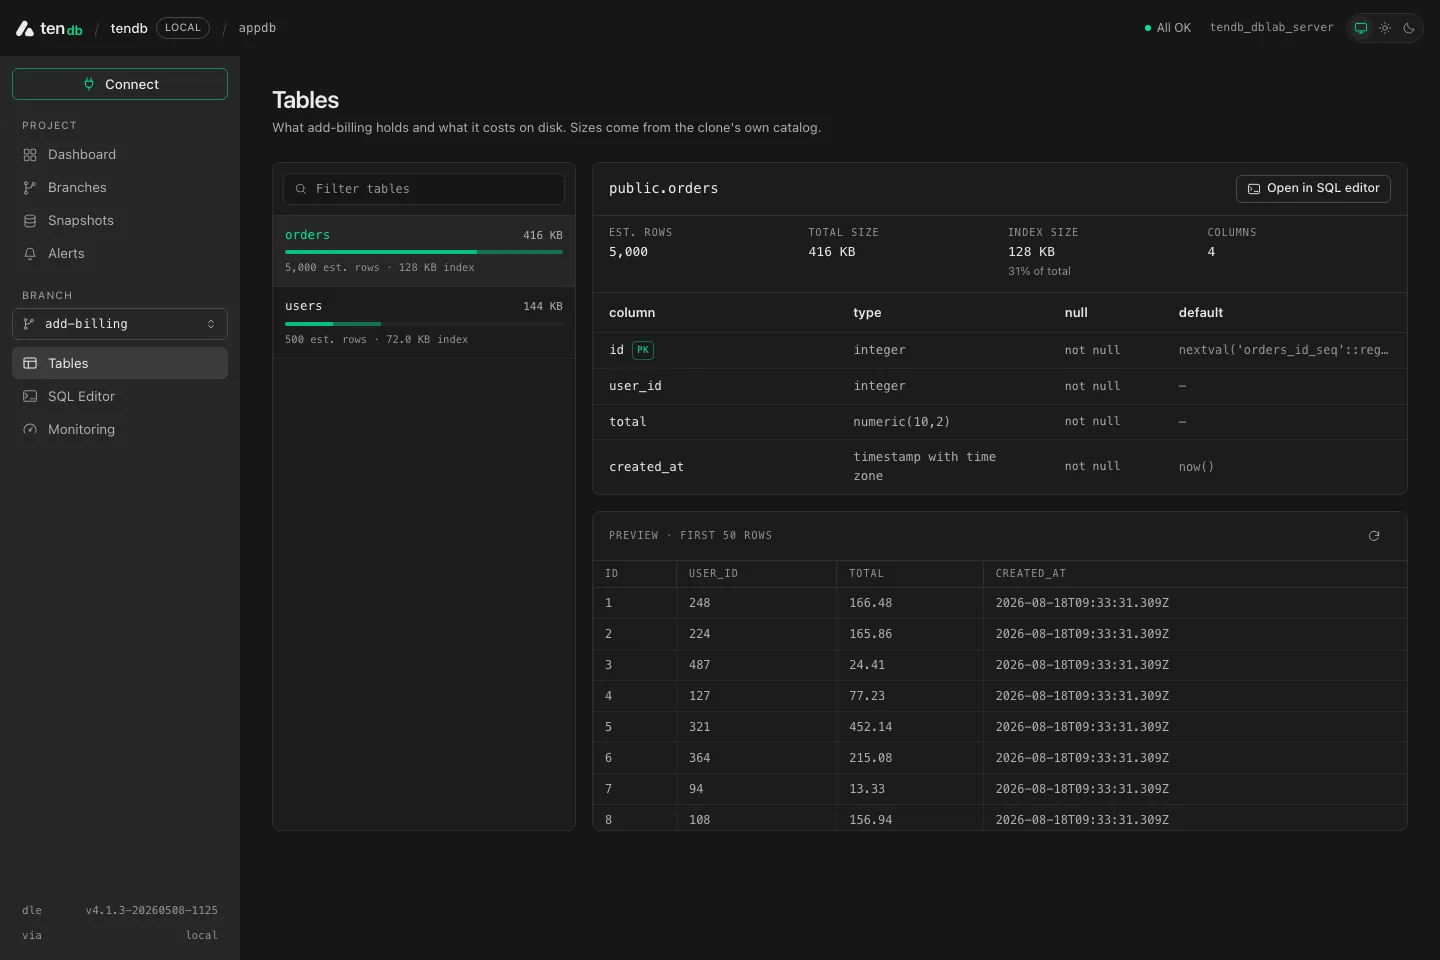Click the CREATED_AT column header
Image resolution: width=1440 pixels, height=960 pixels.
[x=1031, y=574]
